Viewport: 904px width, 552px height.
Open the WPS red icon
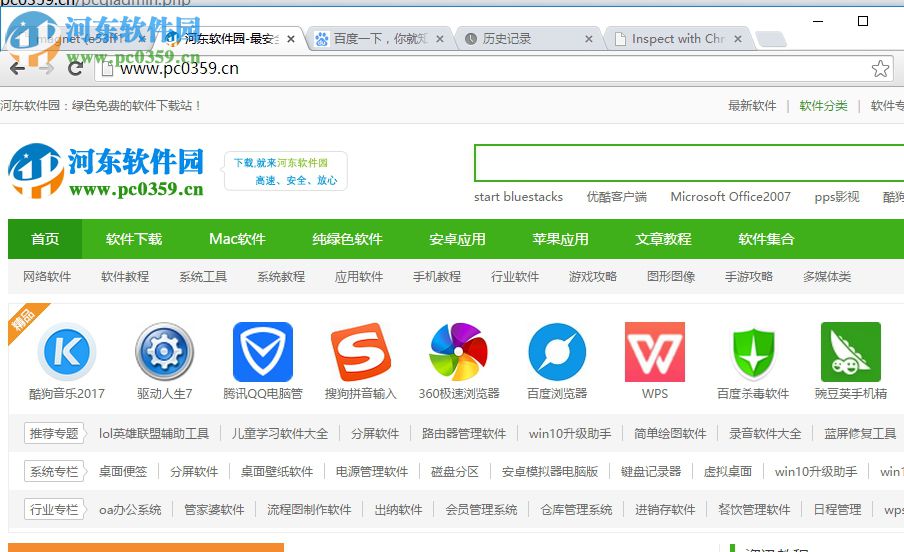655,351
